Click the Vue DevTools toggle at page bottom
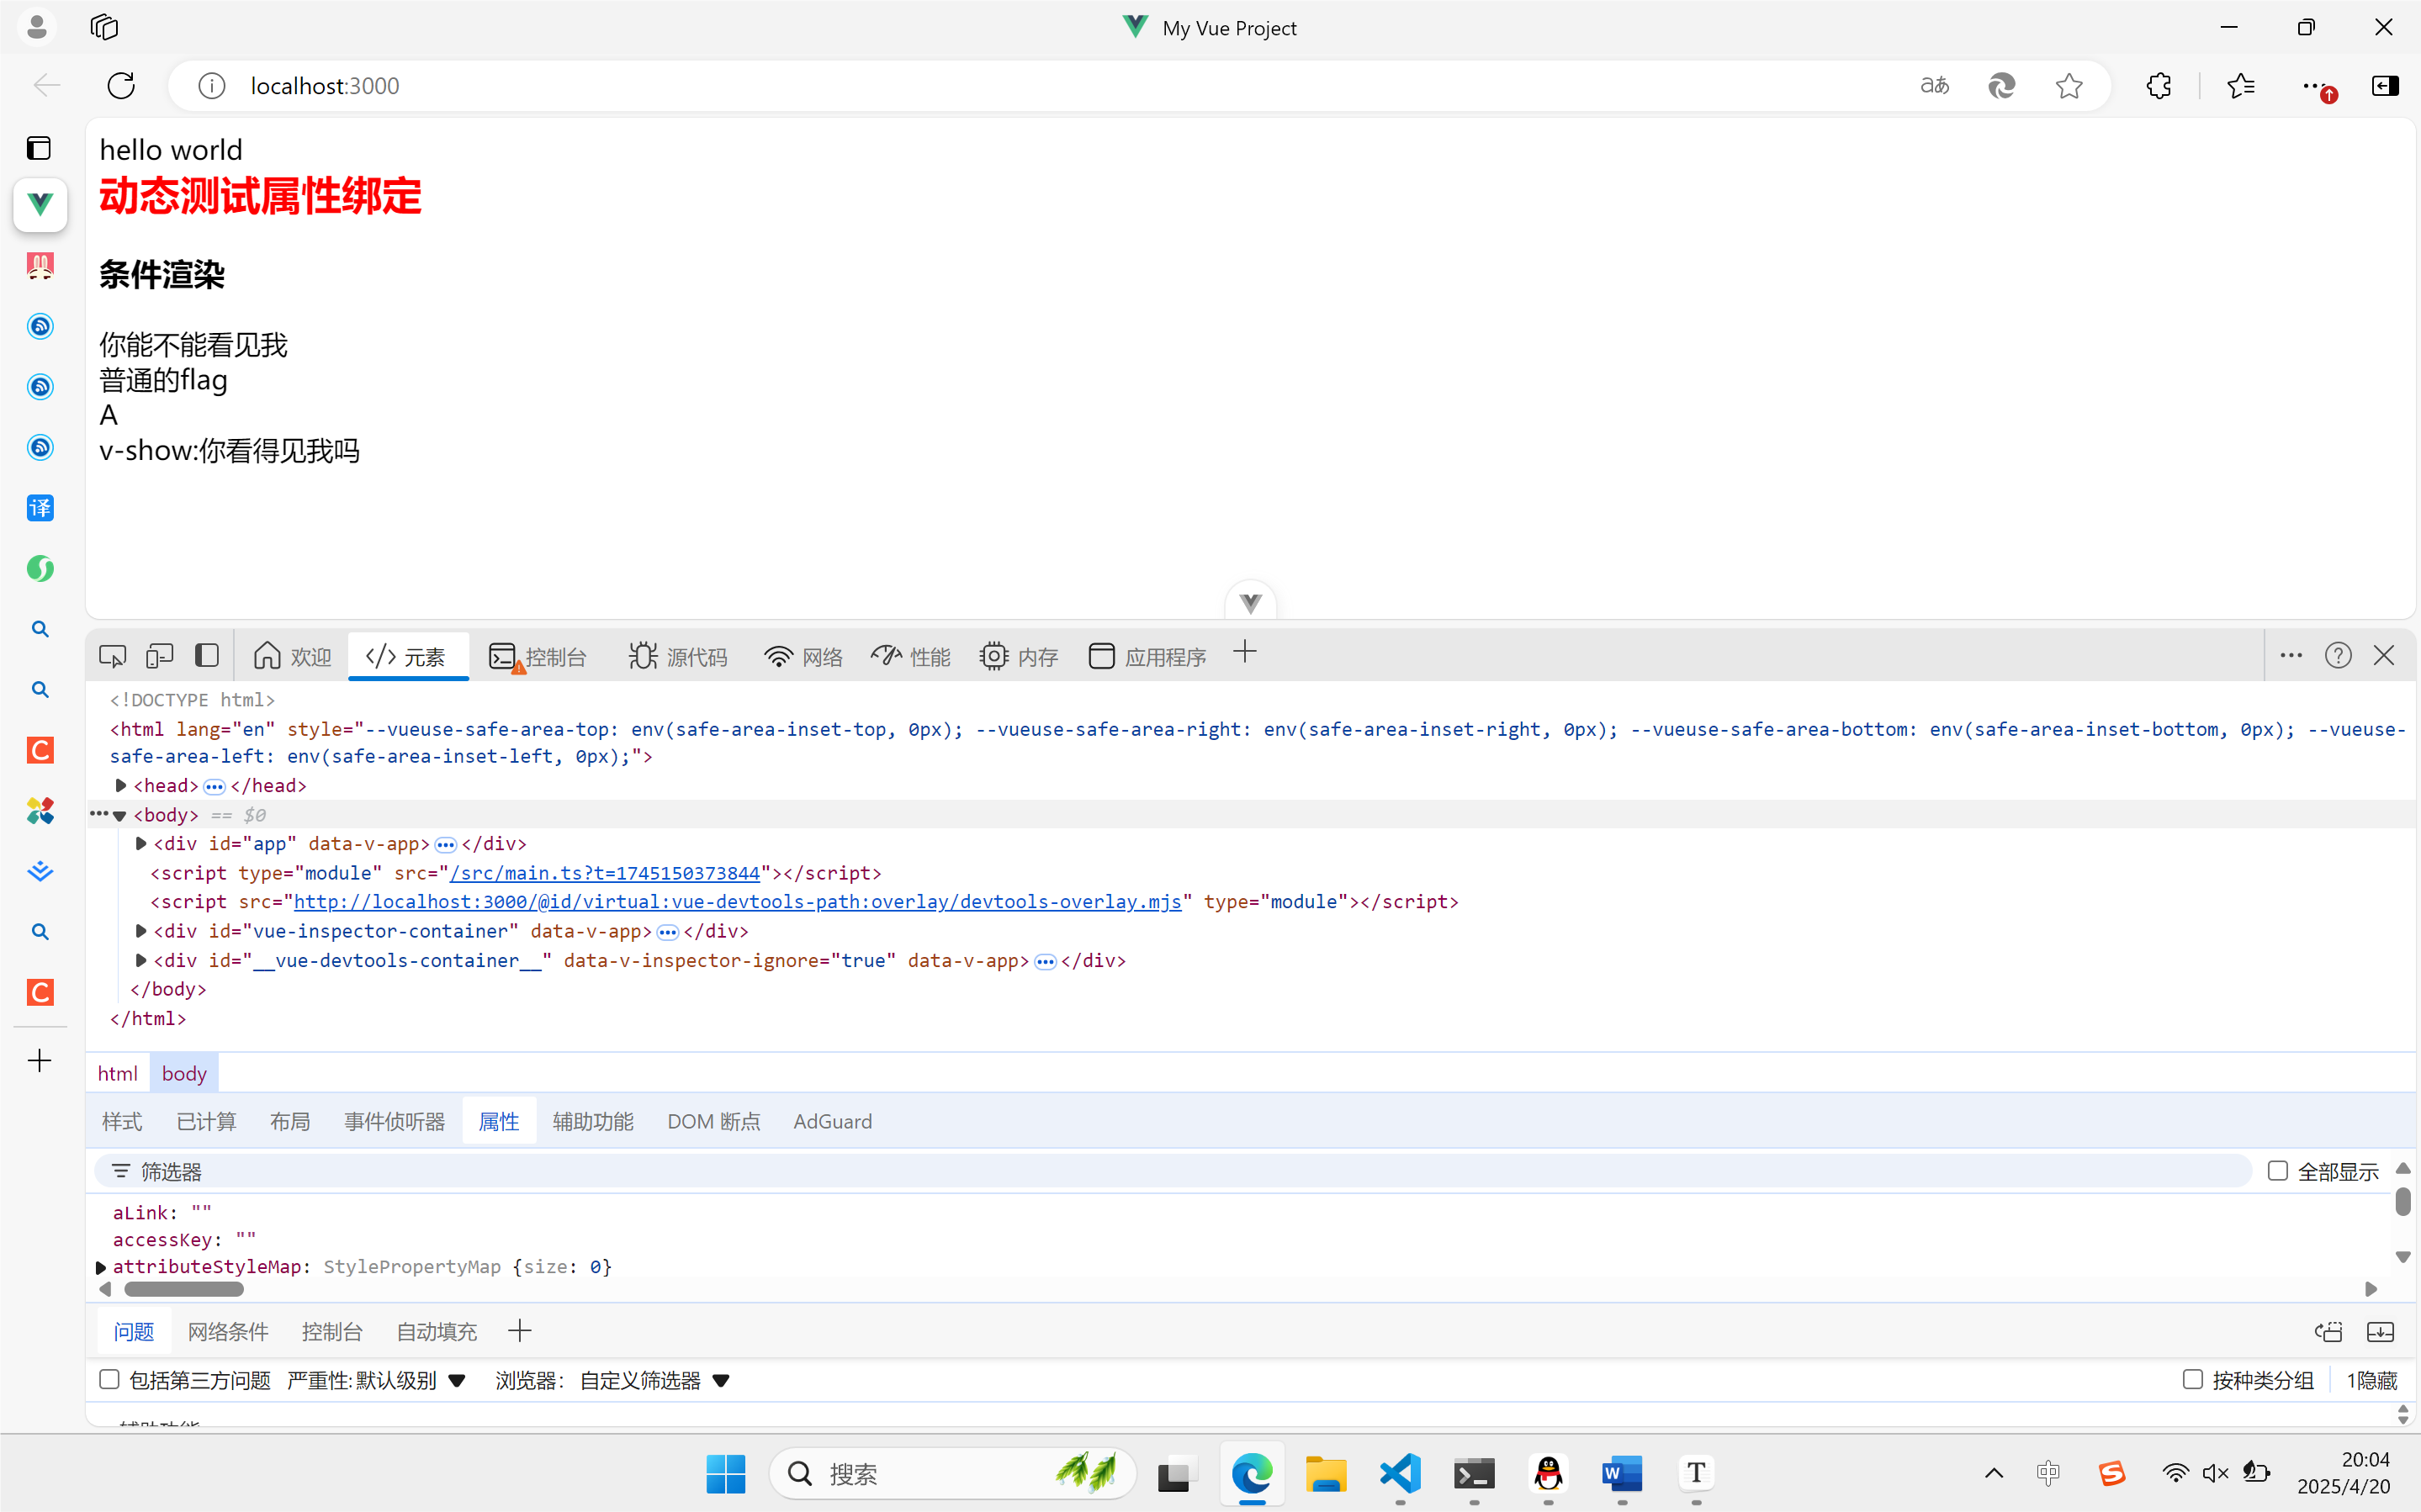 pos(1250,602)
